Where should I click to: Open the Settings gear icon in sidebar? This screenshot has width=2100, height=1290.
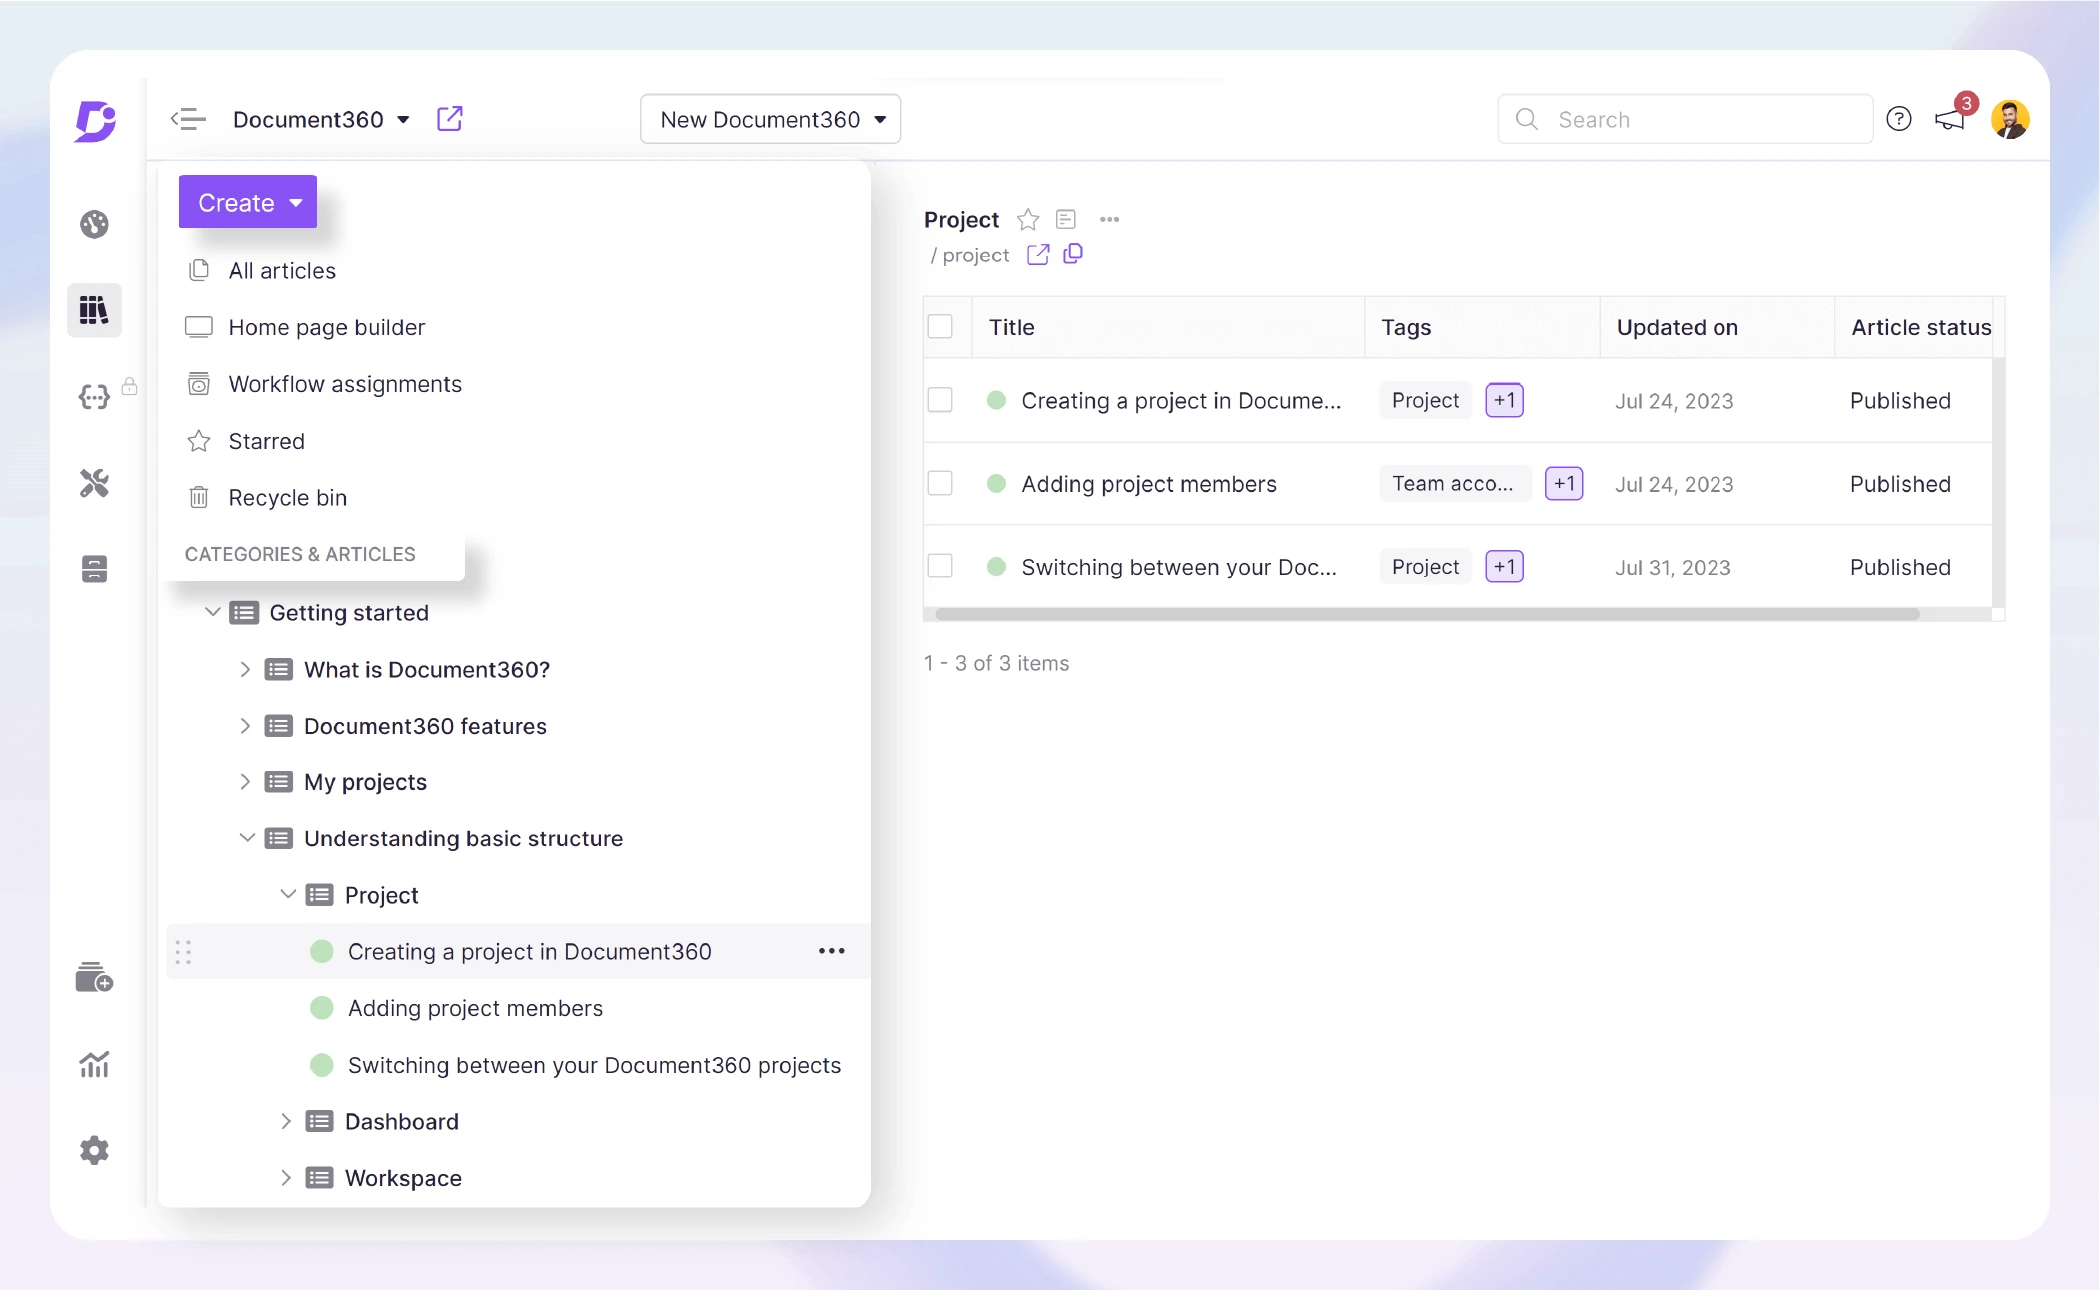coord(94,1150)
